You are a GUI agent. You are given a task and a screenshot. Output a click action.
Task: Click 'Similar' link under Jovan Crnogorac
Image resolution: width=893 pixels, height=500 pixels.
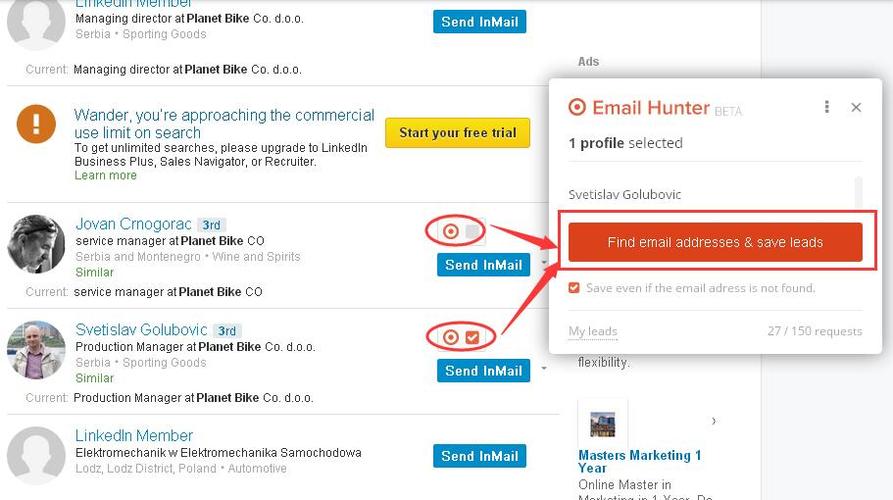coord(94,272)
